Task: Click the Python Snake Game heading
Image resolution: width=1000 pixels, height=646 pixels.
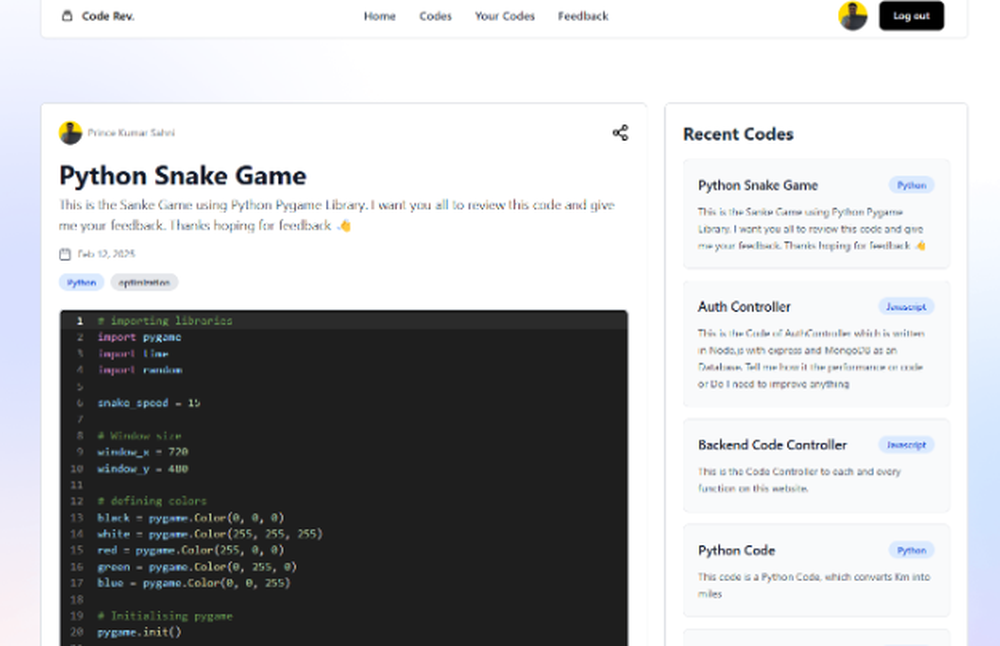Action: [x=183, y=175]
